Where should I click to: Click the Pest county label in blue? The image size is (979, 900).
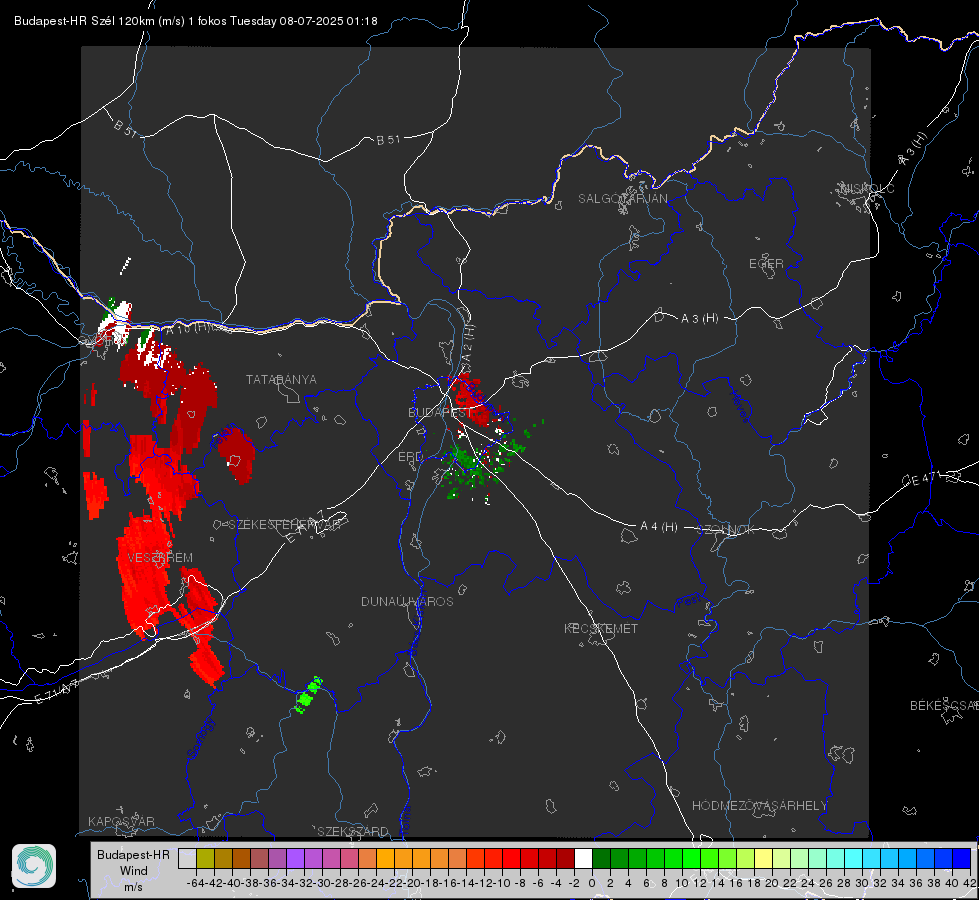click(x=687, y=602)
